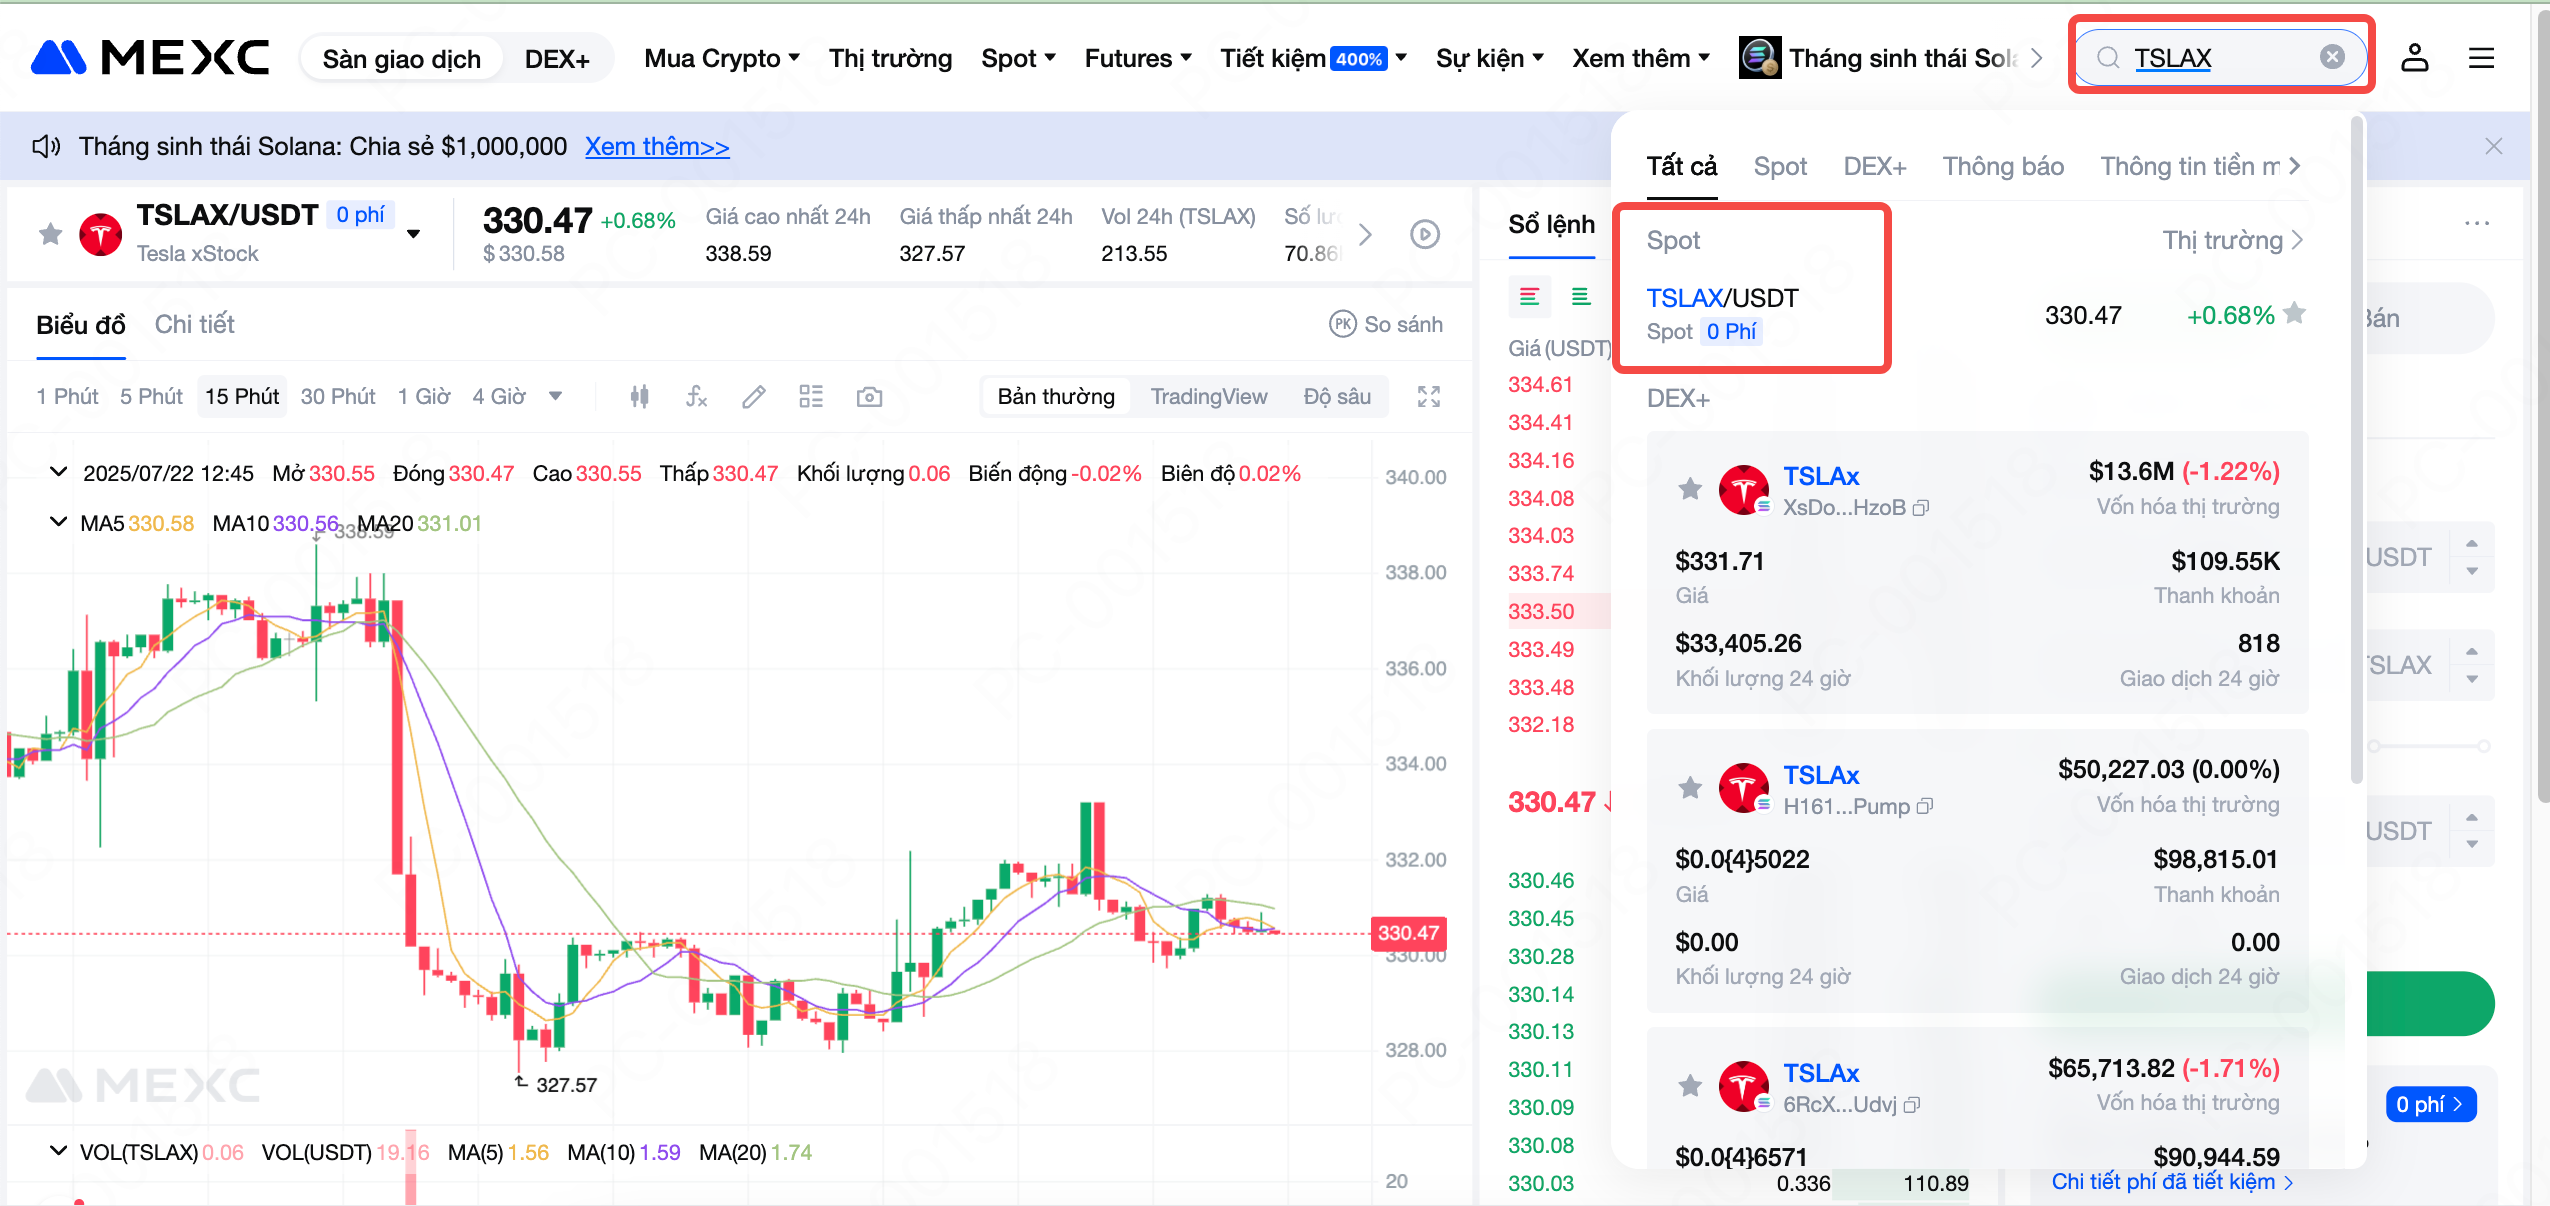
Task: Open the Spot navigation dropdown
Action: [1018, 58]
